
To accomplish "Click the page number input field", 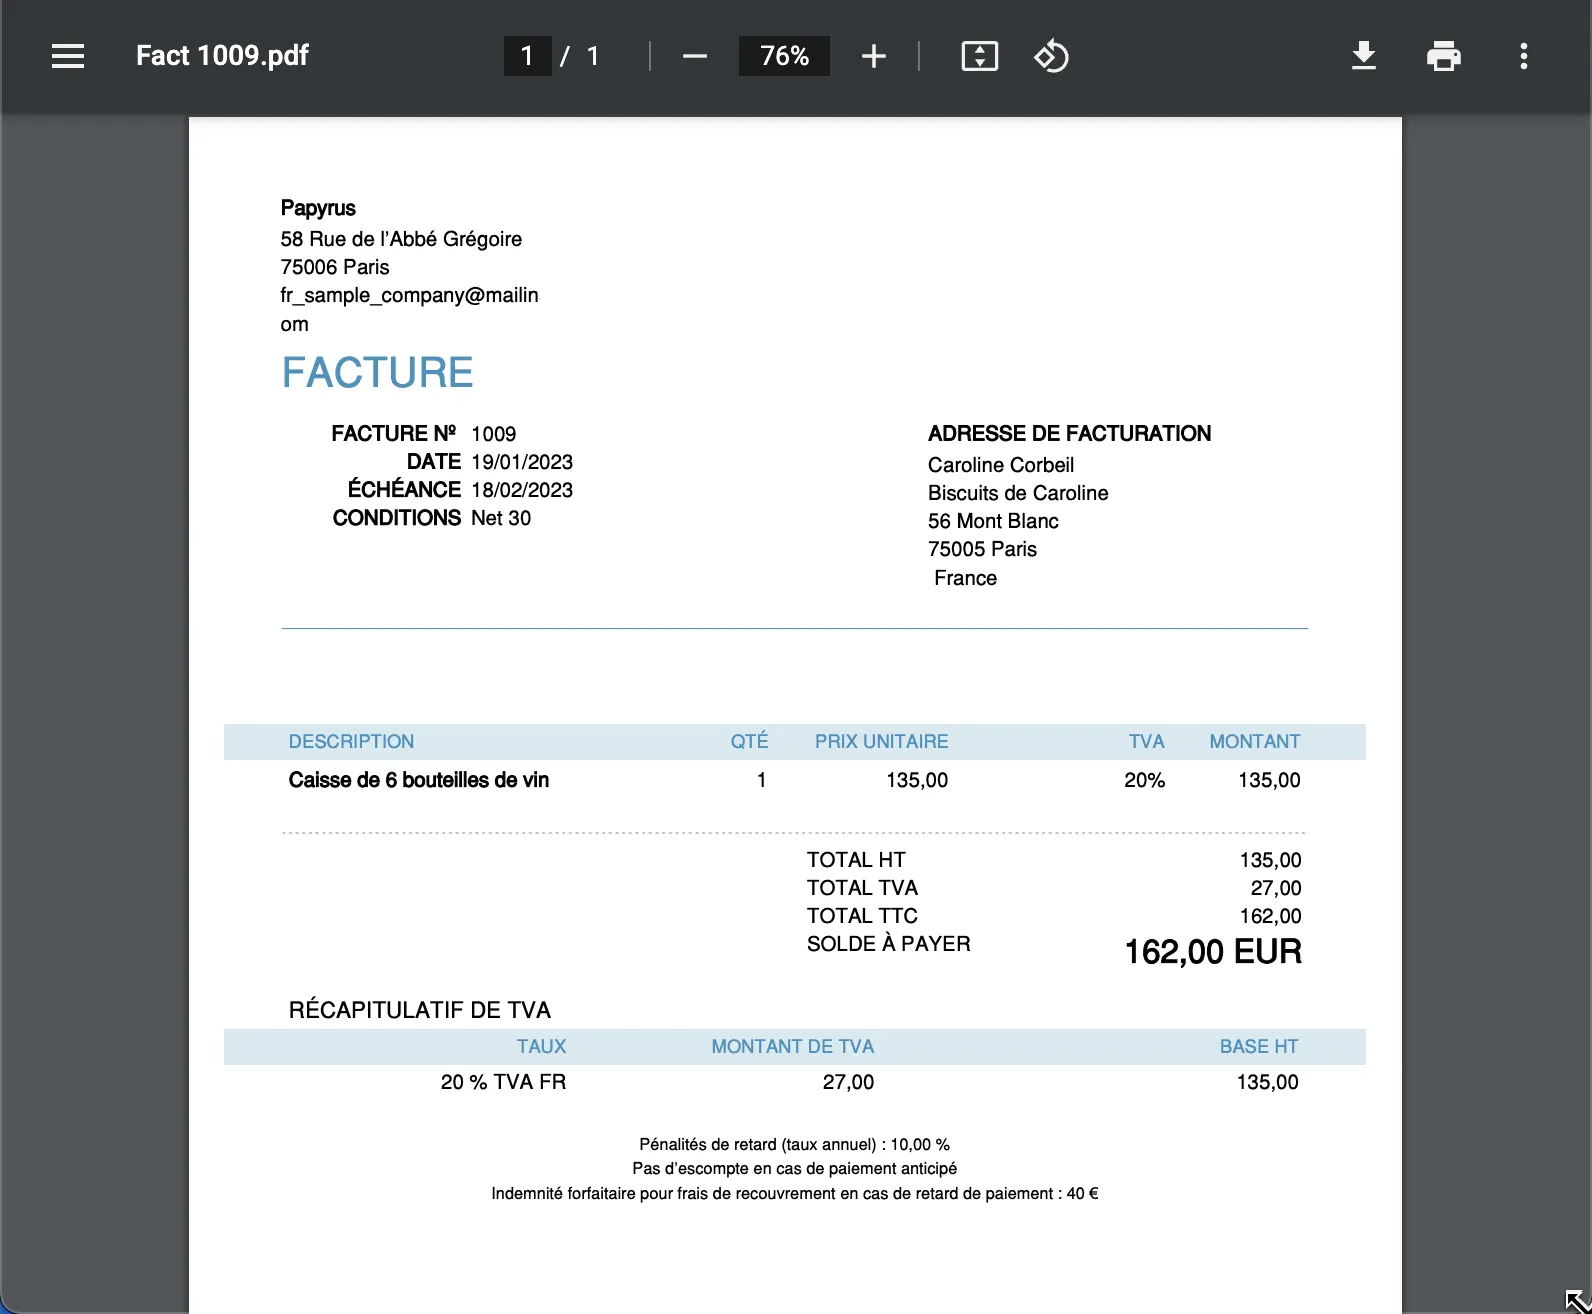I will point(527,56).
